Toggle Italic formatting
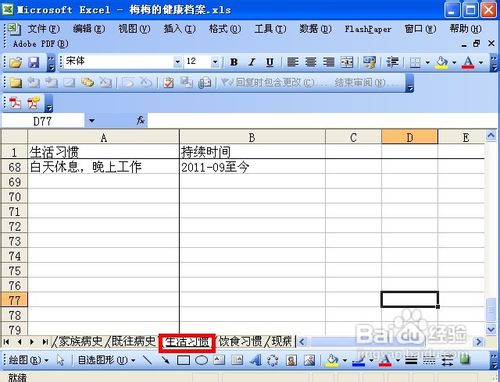Screen dimensions: 500x382 [252, 62]
